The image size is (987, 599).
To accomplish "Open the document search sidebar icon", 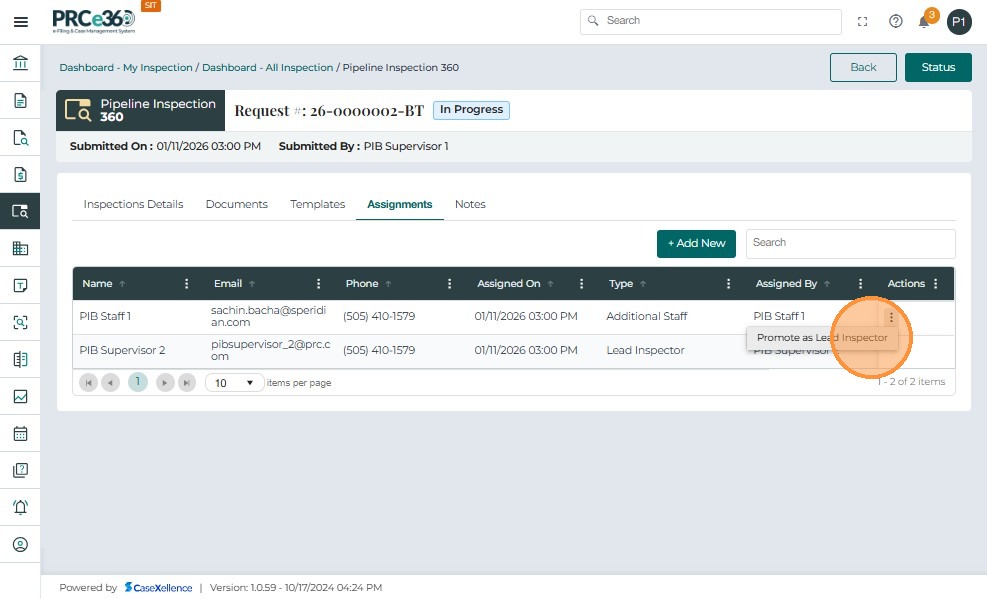I will (20, 137).
